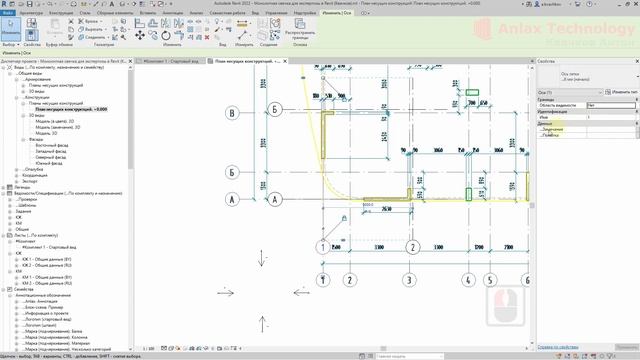Viewport: 640px width, 360px height.
Task: Open the Справка по свойствам help link
Action: [x=558, y=347]
